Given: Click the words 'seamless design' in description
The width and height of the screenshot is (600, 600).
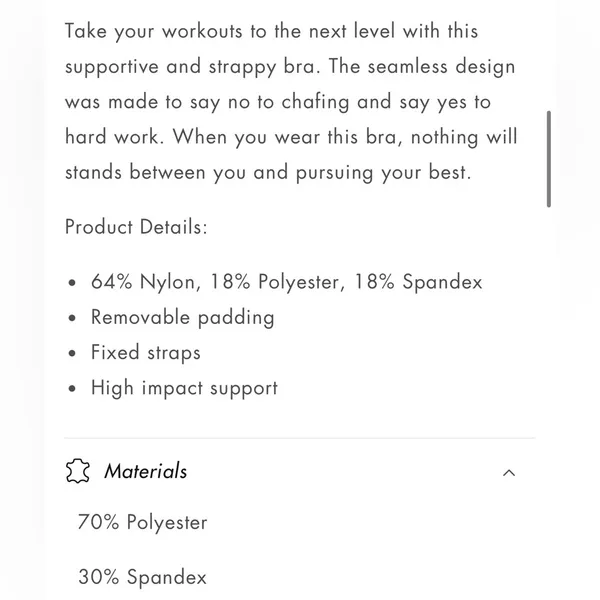Looking at the screenshot, I should click(x=441, y=67).
